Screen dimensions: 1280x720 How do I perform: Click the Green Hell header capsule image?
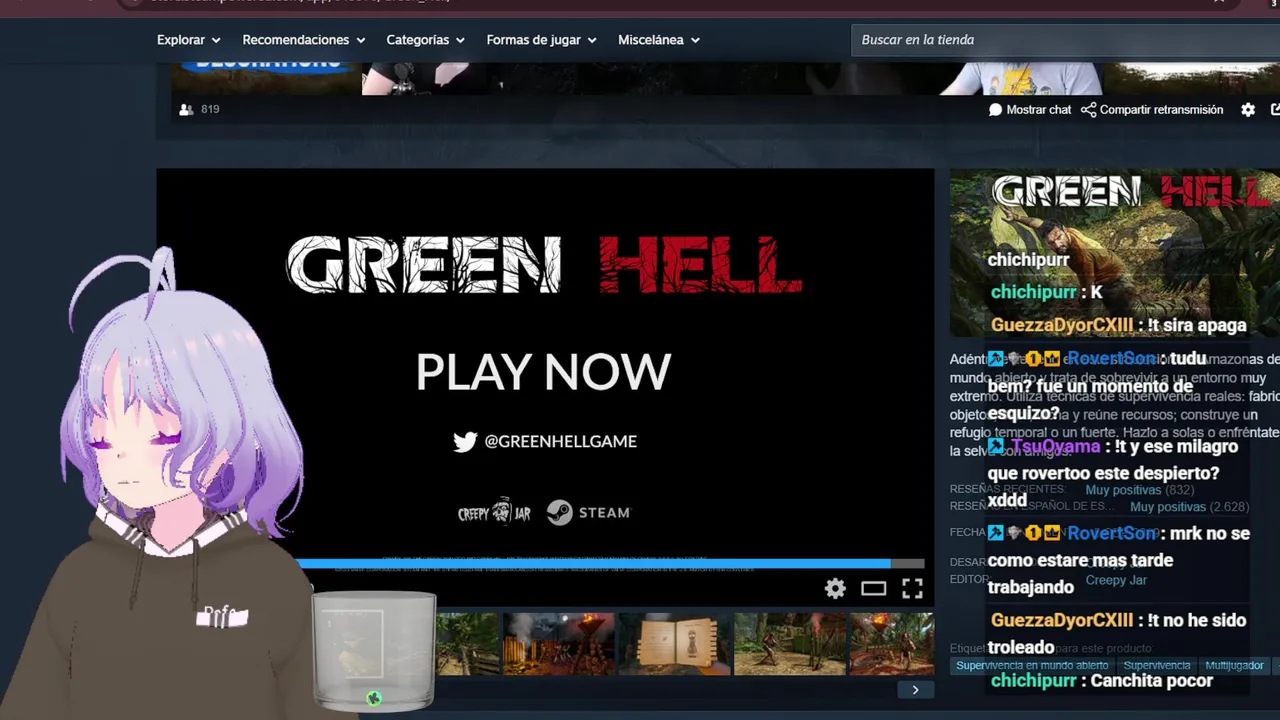tap(1115, 253)
